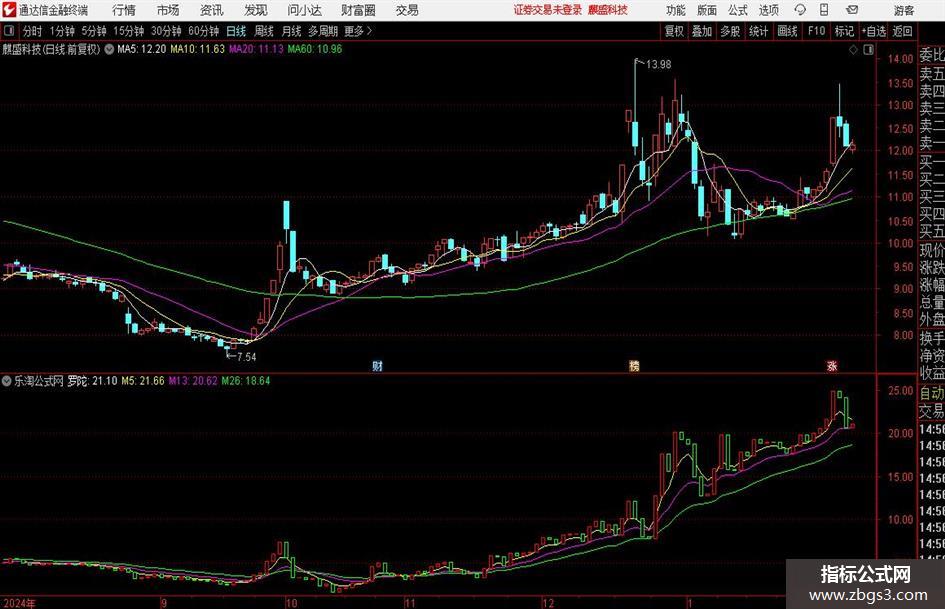Add stock via the +自选 button
Viewport: 945px width, 609px height.
pyautogui.click(x=874, y=31)
